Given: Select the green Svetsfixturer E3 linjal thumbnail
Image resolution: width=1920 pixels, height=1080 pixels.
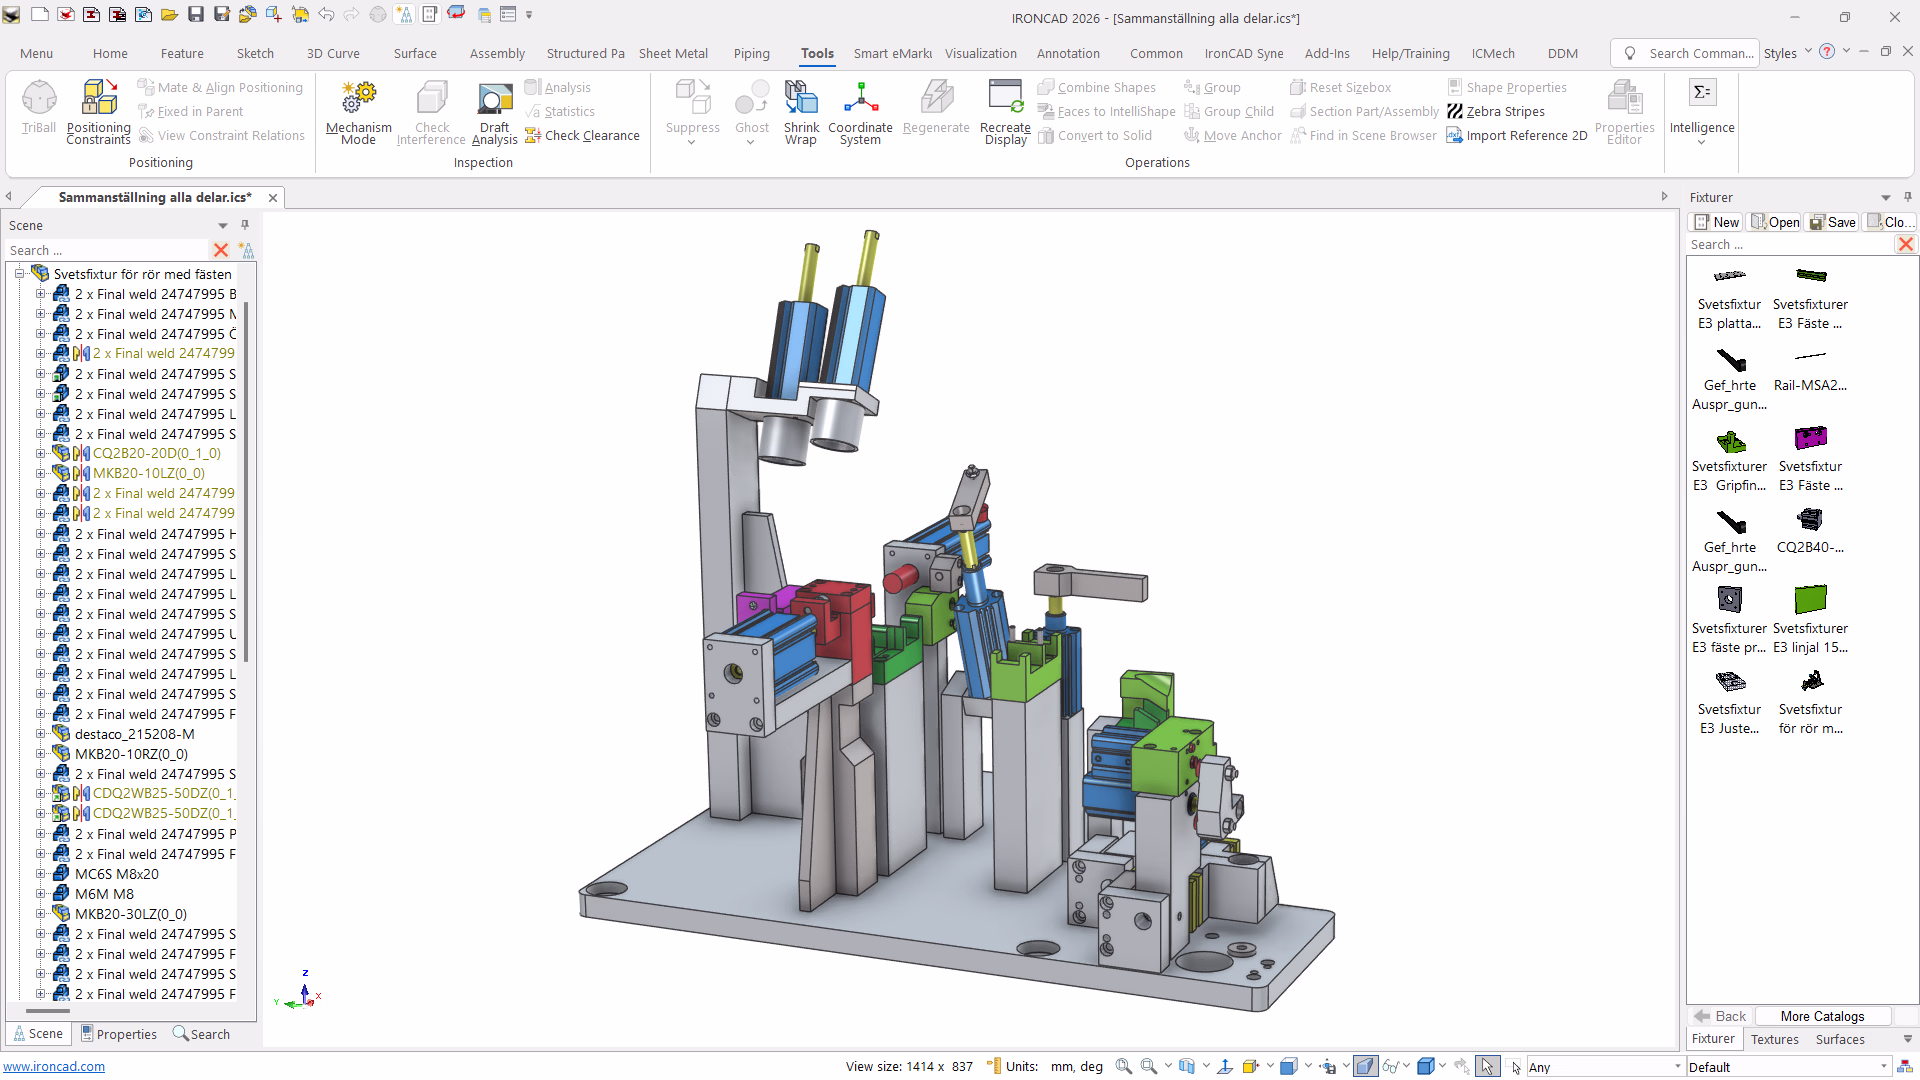Looking at the screenshot, I should pos(1810,600).
